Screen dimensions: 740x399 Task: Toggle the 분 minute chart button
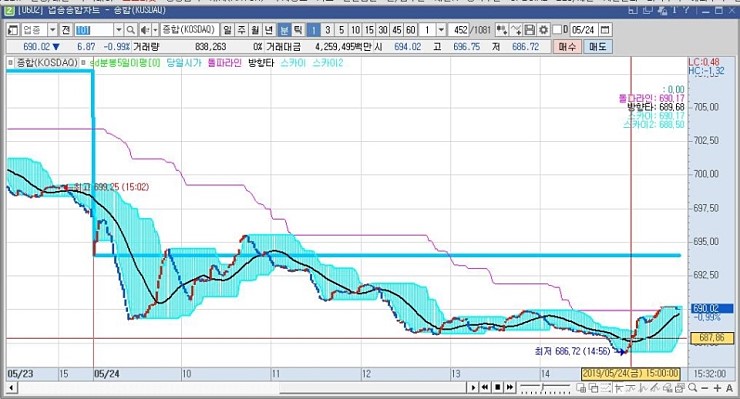coord(285,30)
